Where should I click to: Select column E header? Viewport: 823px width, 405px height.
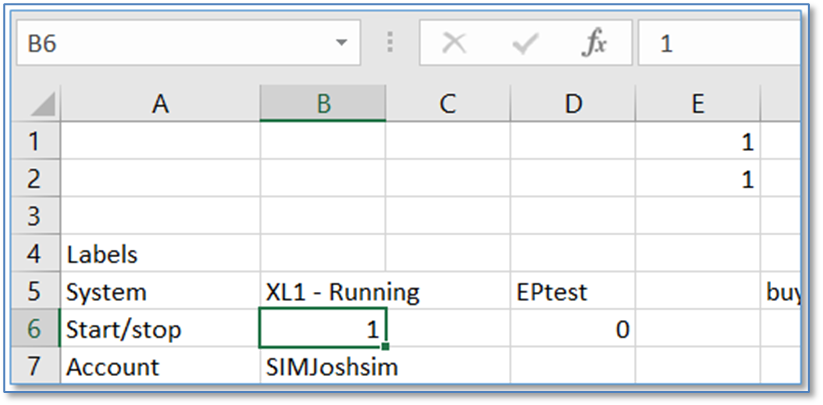click(697, 103)
